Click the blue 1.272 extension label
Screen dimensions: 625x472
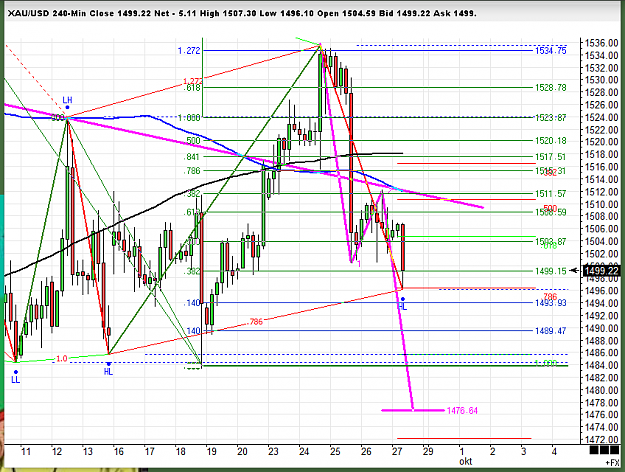tap(189, 51)
